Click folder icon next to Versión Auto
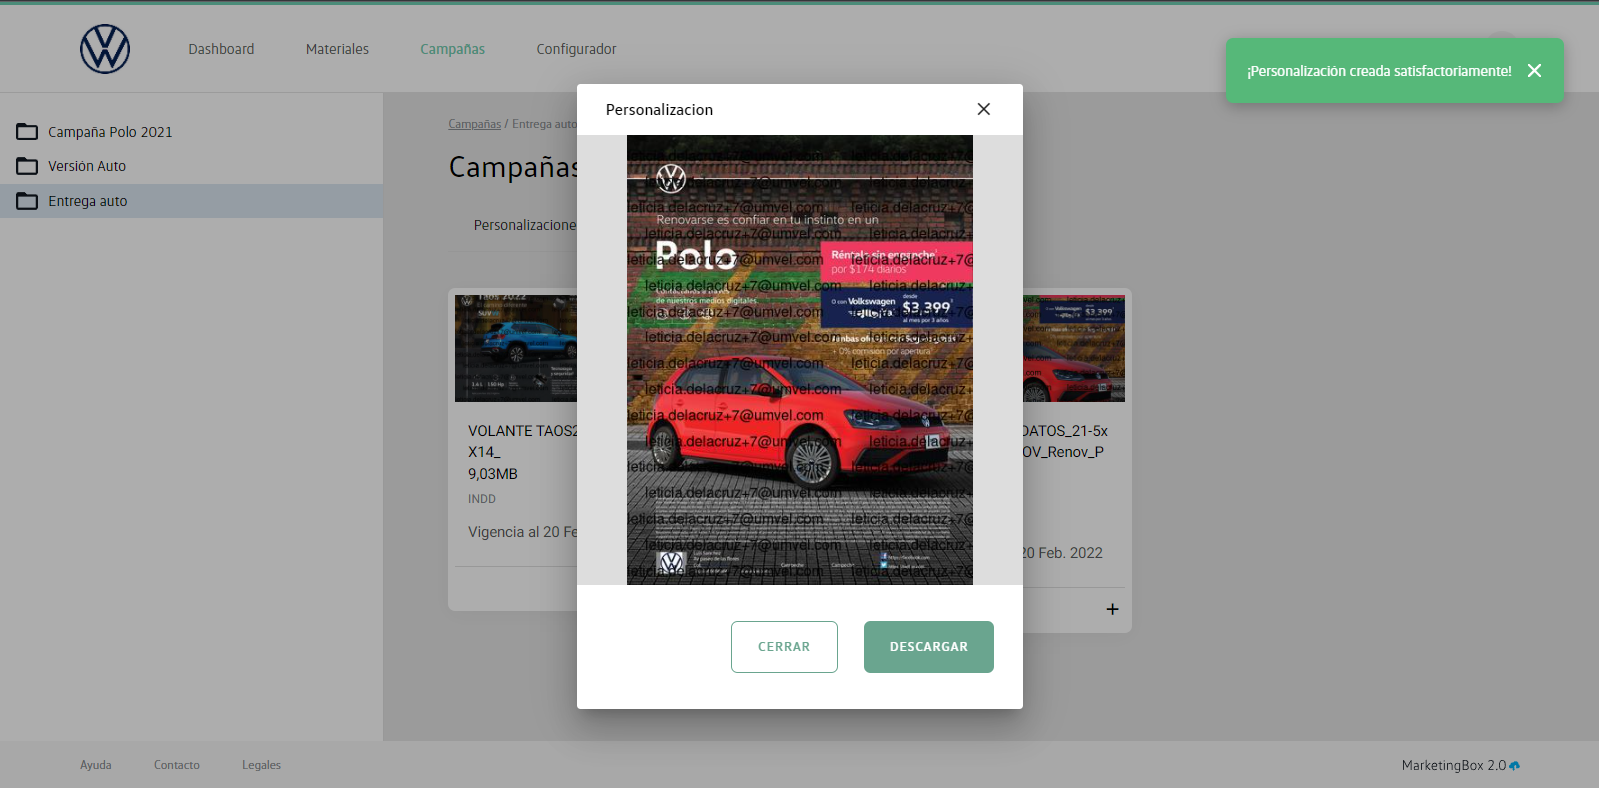This screenshot has height=788, width=1599. click(27, 166)
